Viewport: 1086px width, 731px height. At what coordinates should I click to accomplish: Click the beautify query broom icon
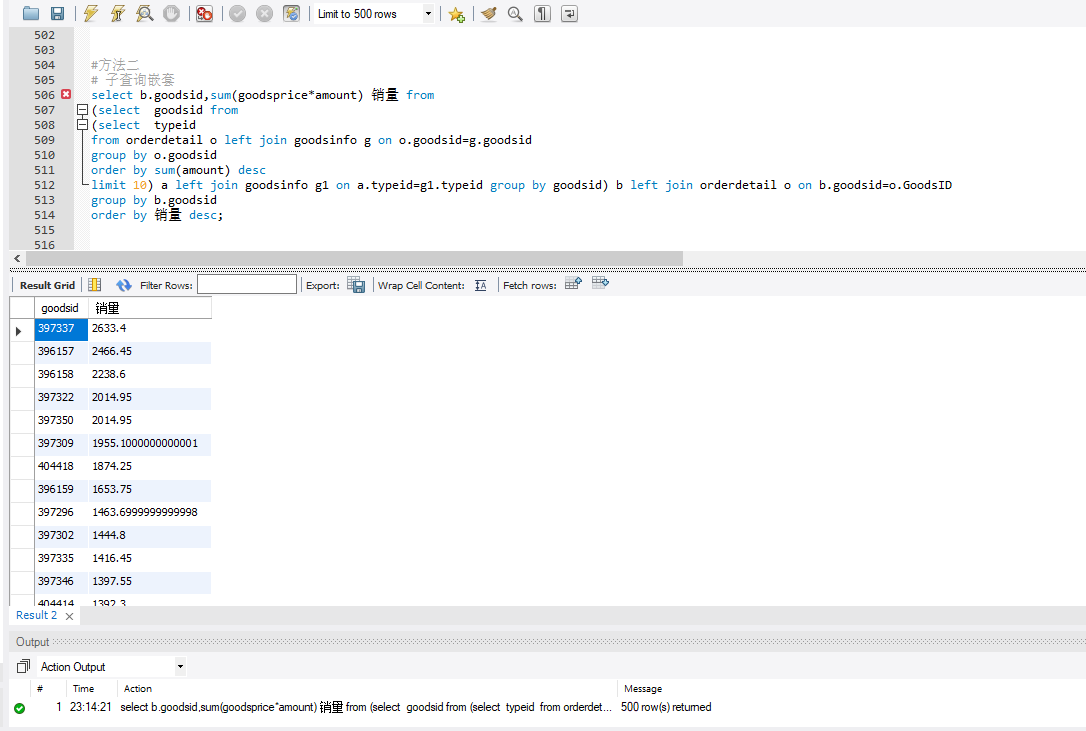coord(488,14)
